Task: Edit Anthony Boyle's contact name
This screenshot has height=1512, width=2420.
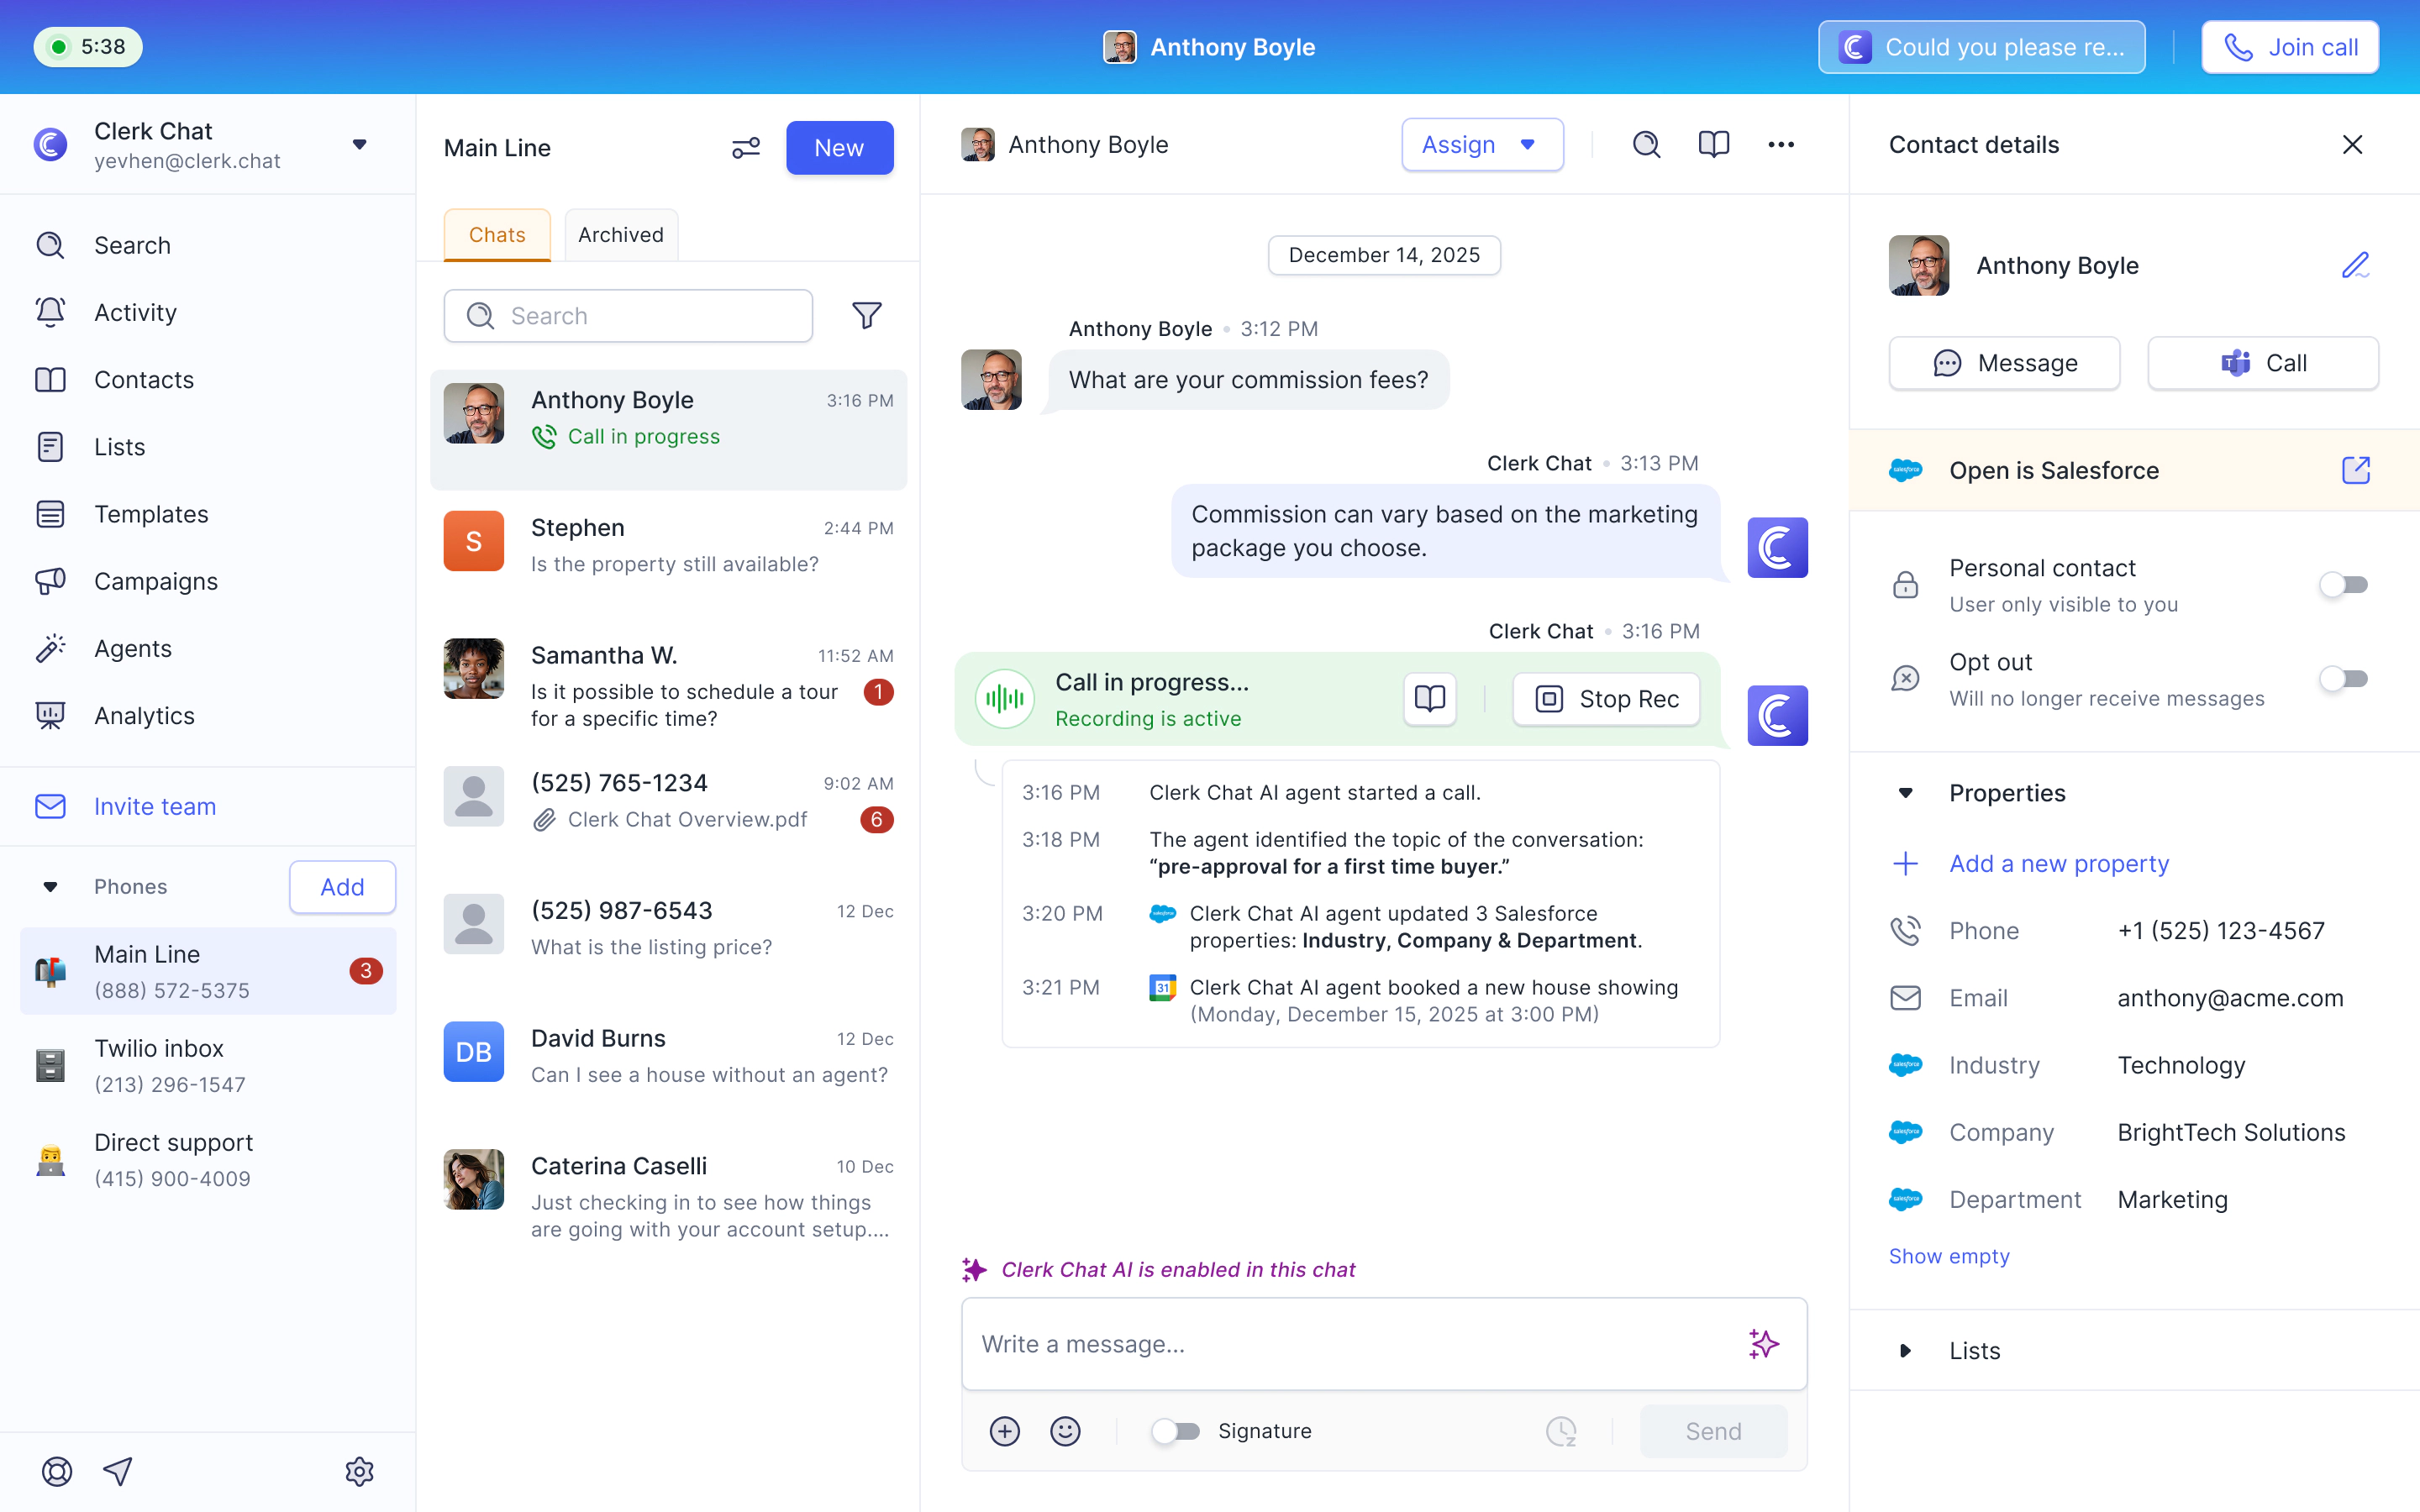Action: click(x=2355, y=265)
